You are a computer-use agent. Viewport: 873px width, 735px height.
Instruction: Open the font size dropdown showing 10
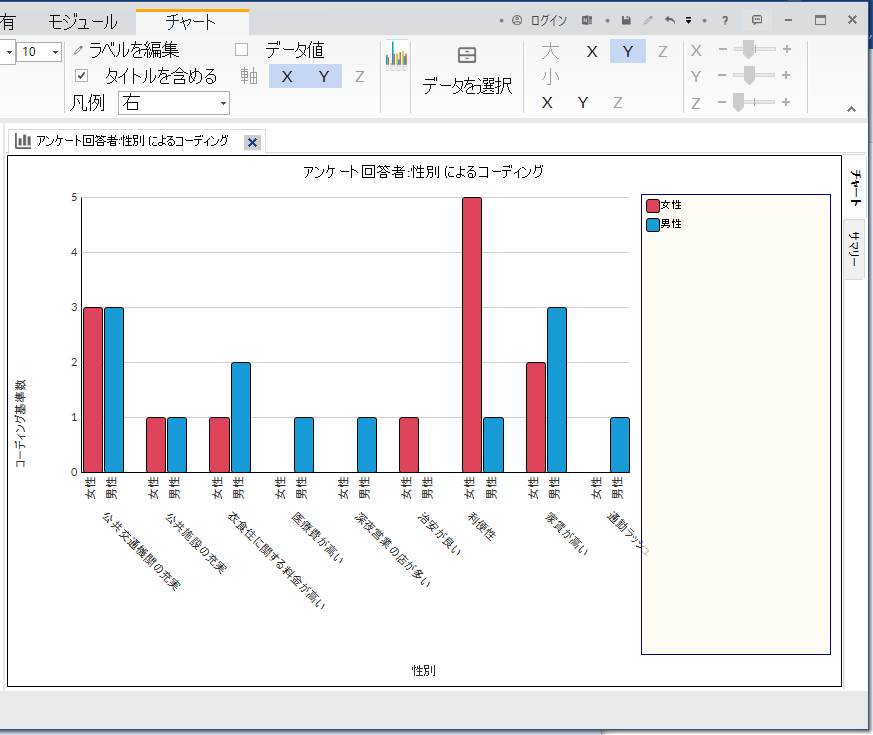coord(55,52)
